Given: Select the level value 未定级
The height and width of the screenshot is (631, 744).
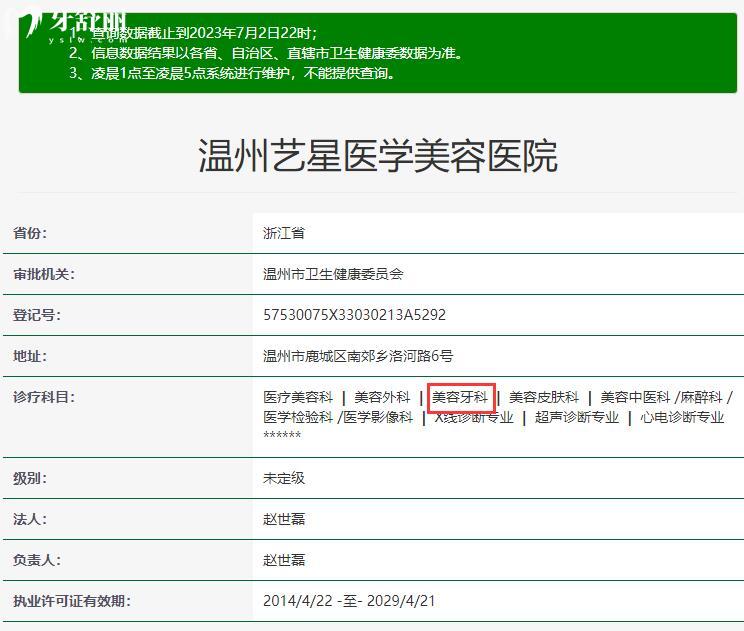Looking at the screenshot, I should click(284, 478).
